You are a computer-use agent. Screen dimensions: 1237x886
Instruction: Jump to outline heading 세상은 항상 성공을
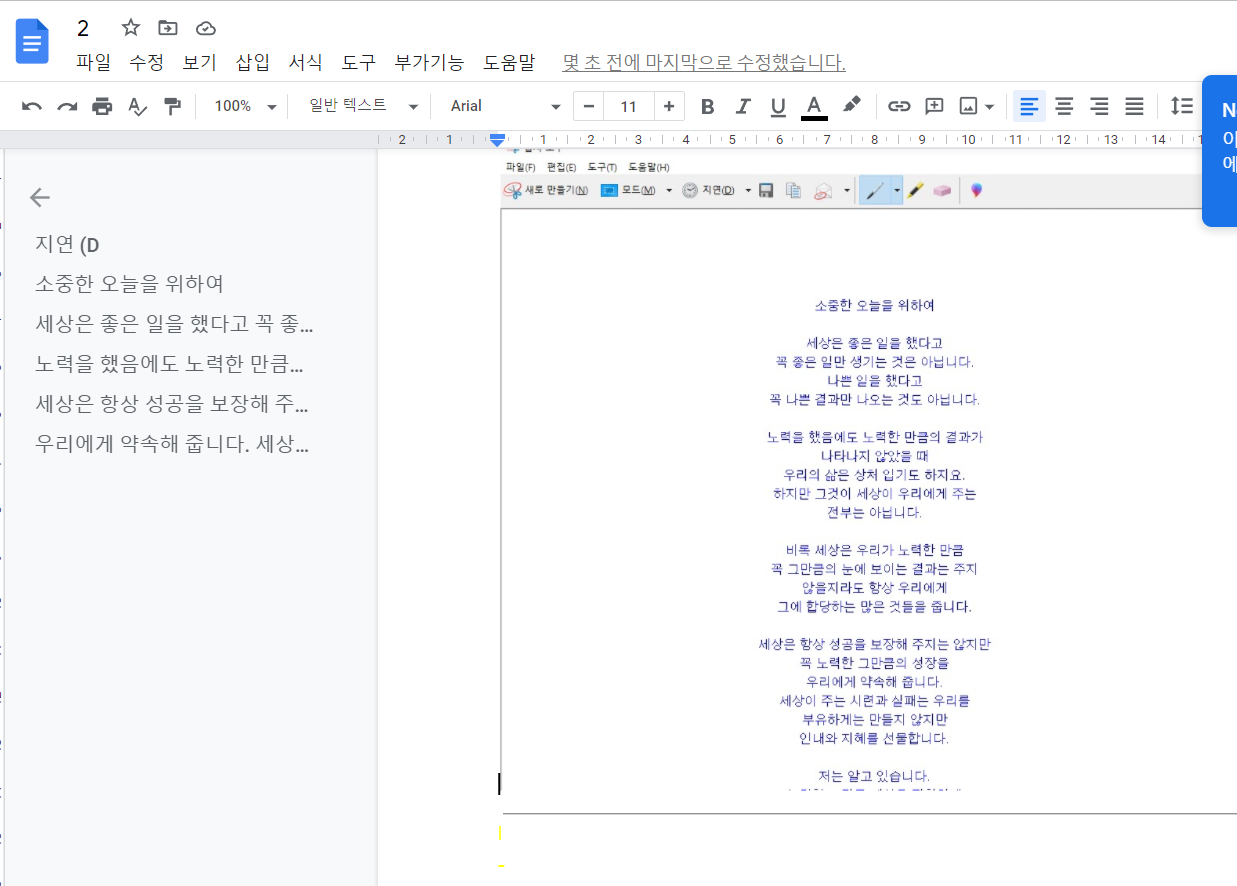click(x=172, y=404)
